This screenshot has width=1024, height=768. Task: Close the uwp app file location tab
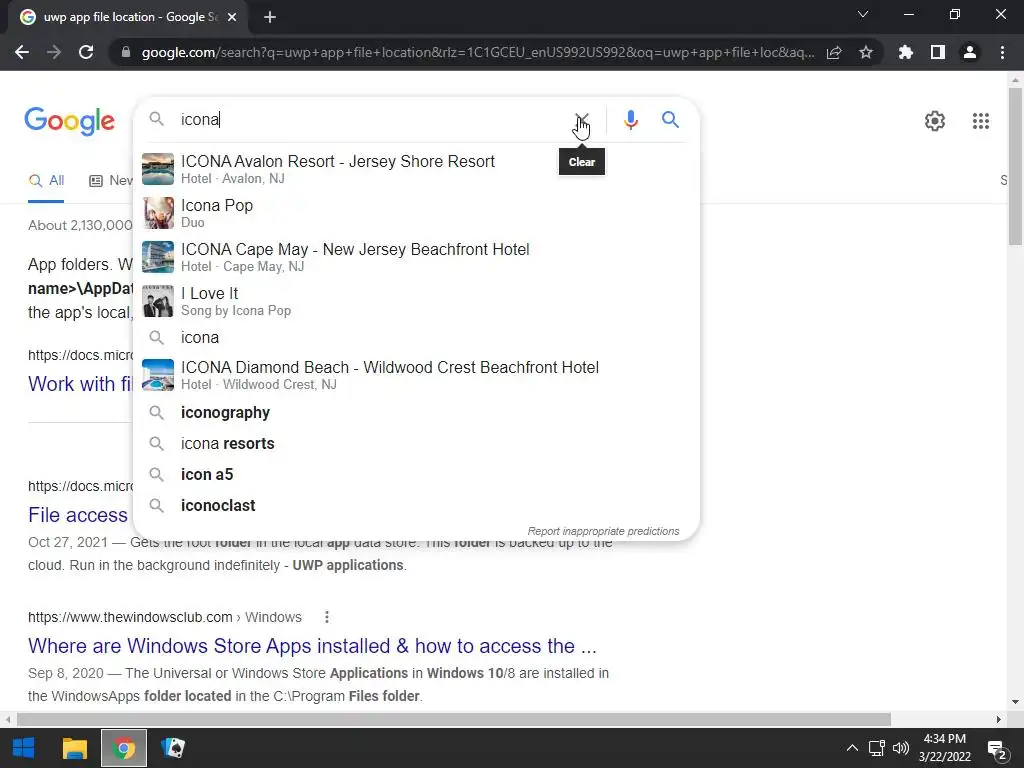(232, 18)
